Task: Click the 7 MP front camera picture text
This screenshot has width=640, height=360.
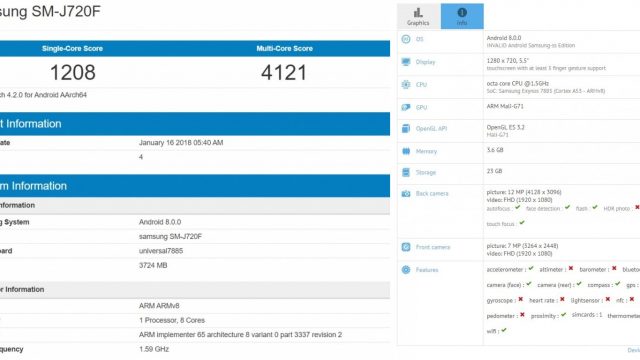Action: tap(522, 246)
